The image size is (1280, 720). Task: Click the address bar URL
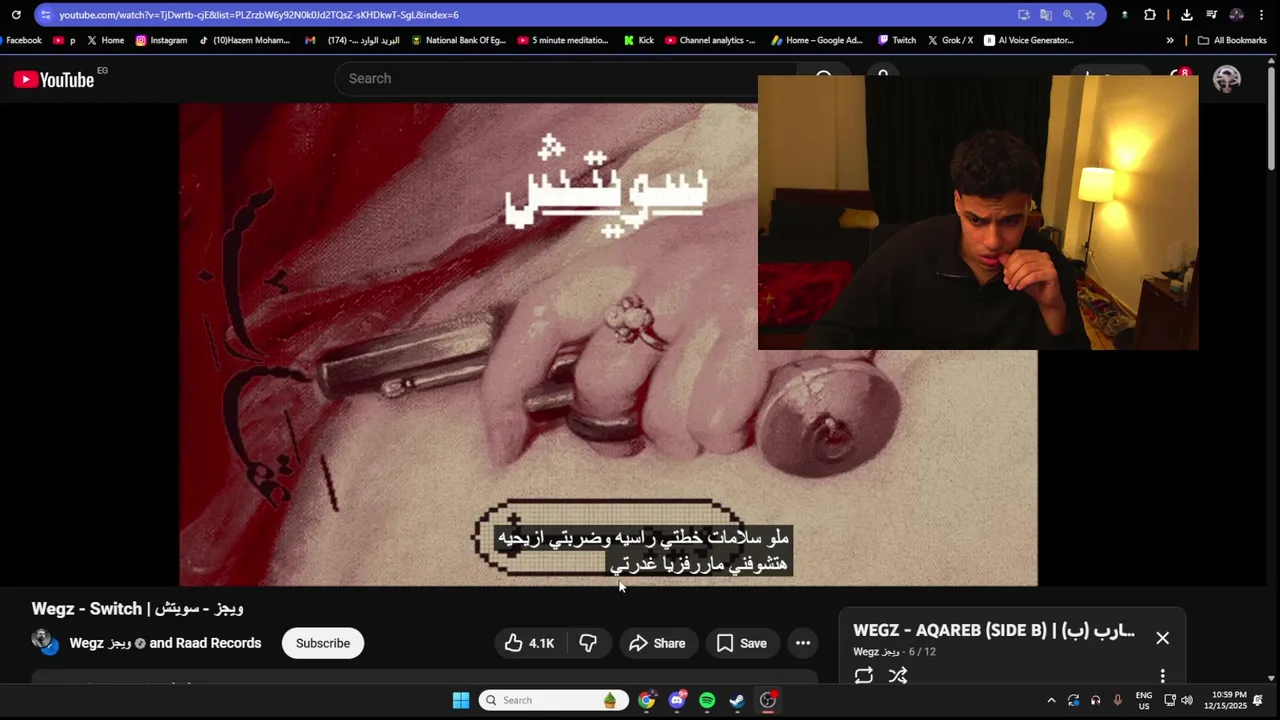(x=258, y=15)
